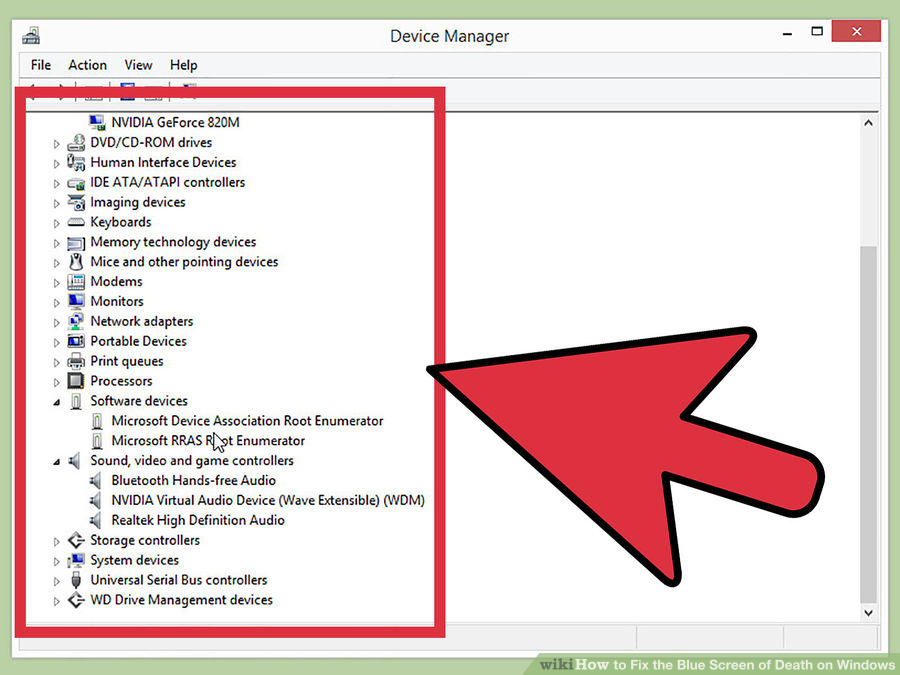Click speaker icon of Realtek High Definition Audio

[x=96, y=520]
